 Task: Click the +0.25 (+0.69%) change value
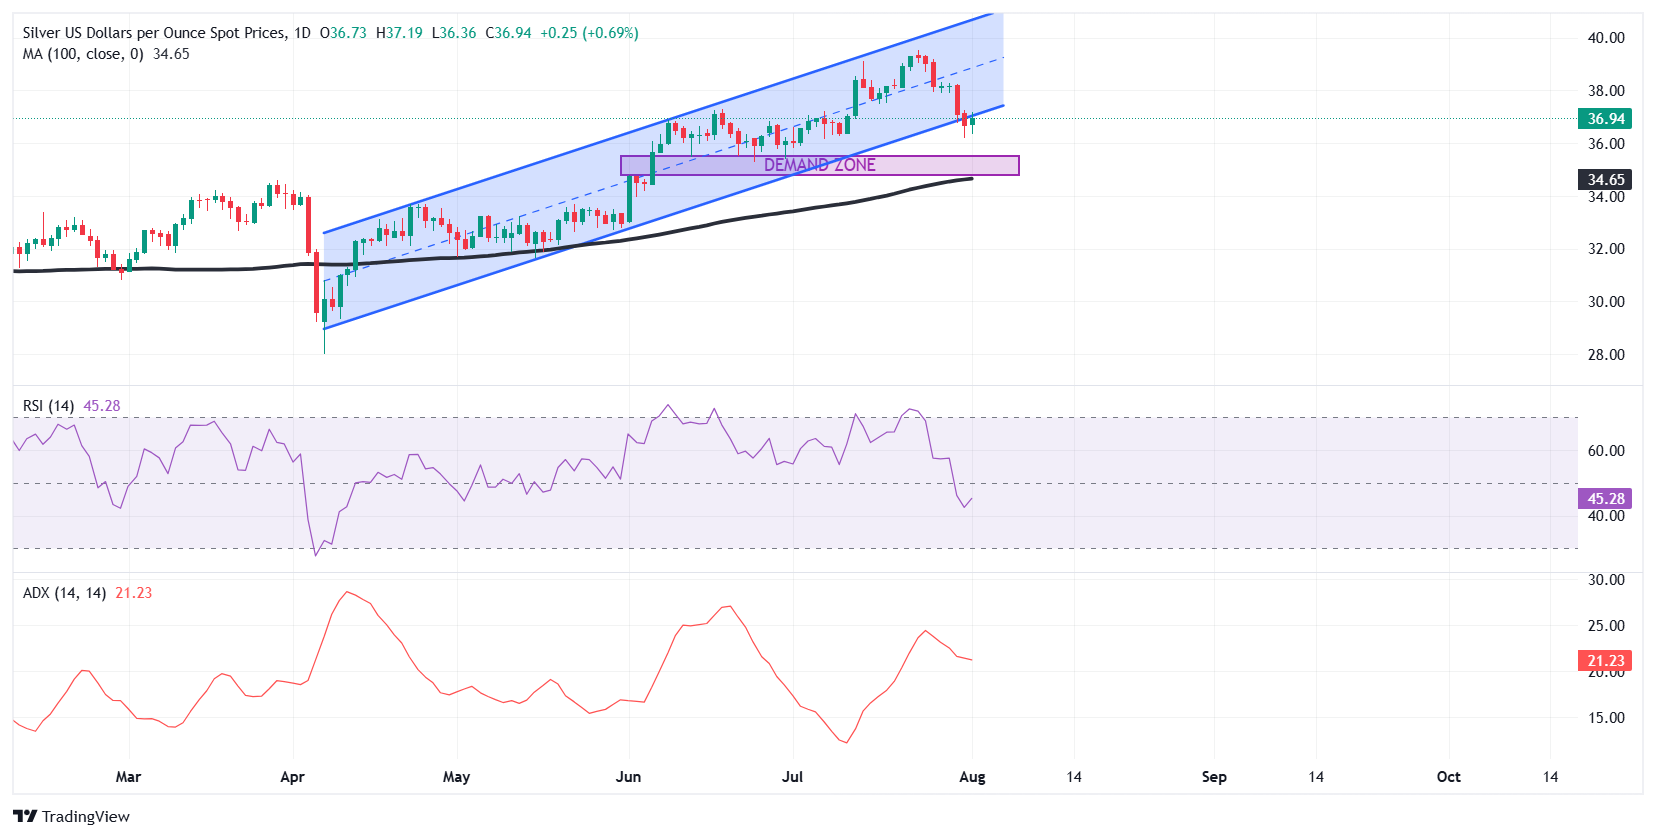pyautogui.click(x=589, y=33)
